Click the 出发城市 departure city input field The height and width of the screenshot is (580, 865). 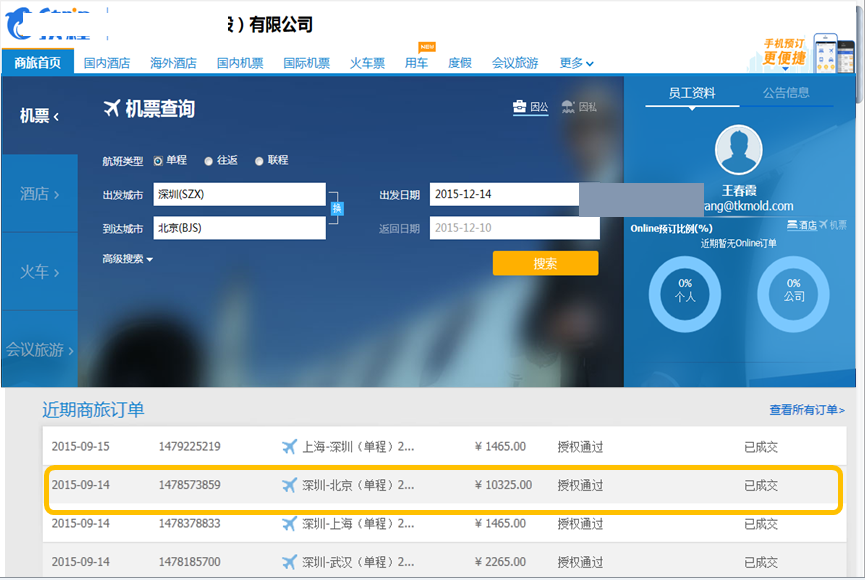240,195
